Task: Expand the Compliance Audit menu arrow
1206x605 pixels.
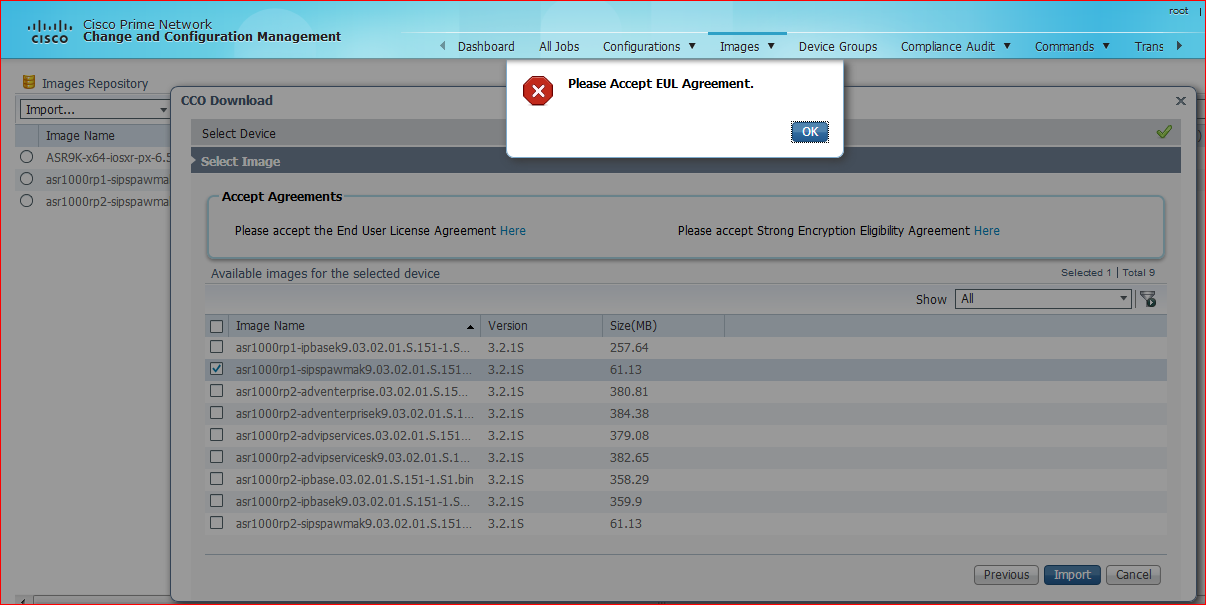Action: [1007, 46]
